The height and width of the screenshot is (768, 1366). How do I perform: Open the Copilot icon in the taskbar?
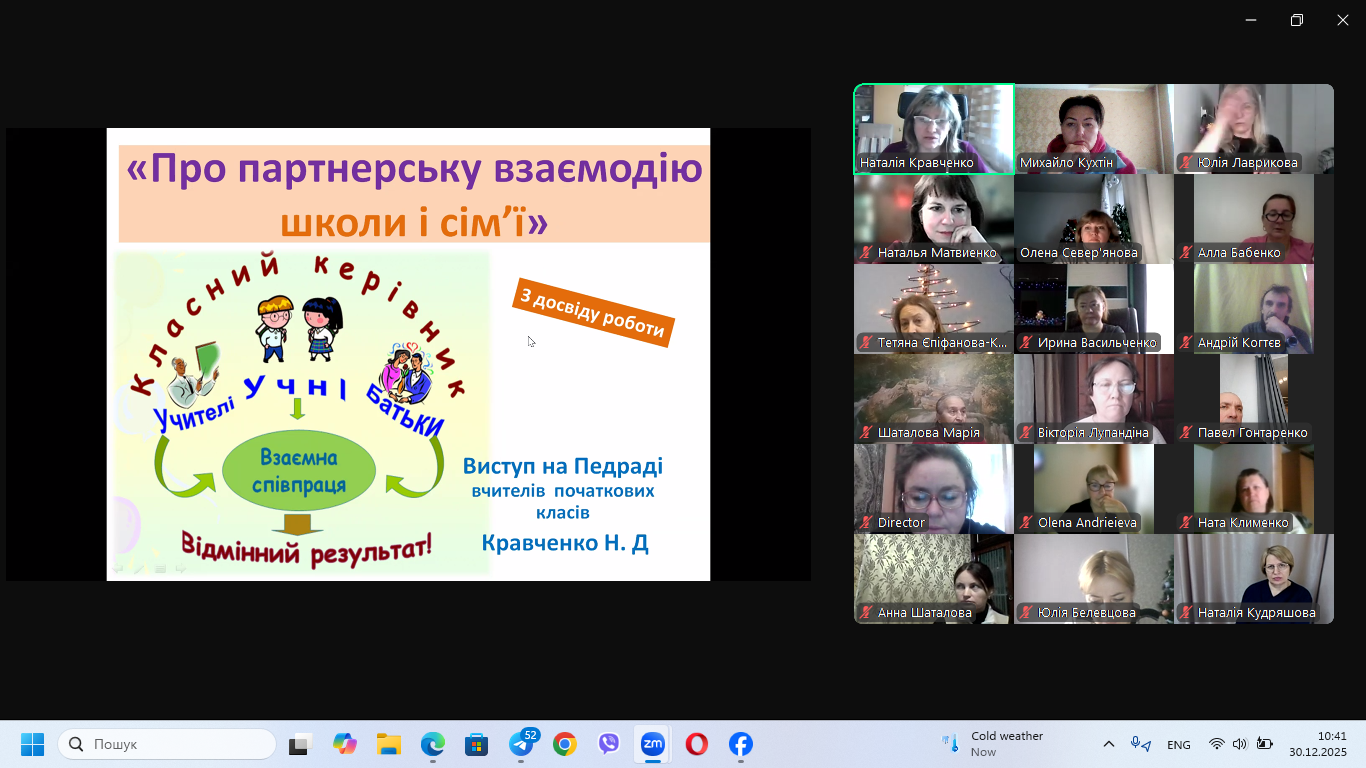(345, 744)
